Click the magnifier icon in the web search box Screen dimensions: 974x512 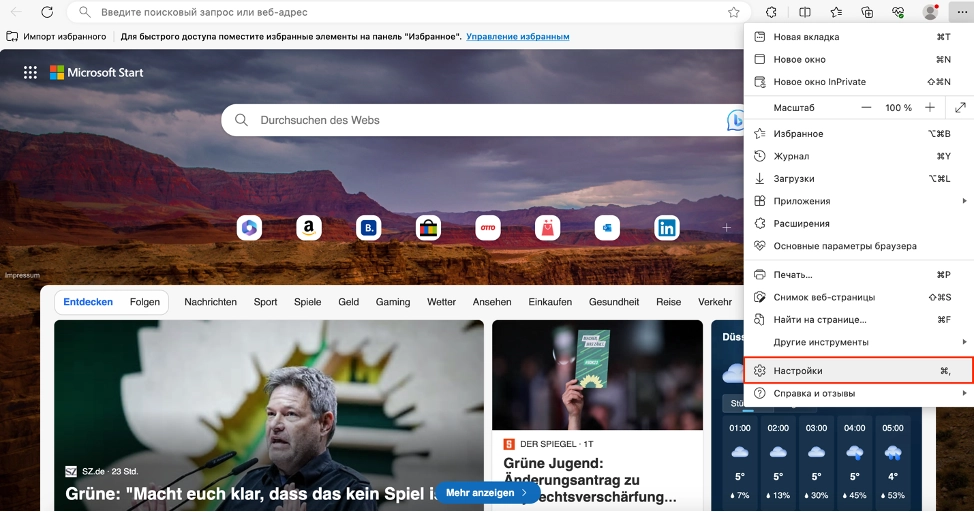click(242, 120)
